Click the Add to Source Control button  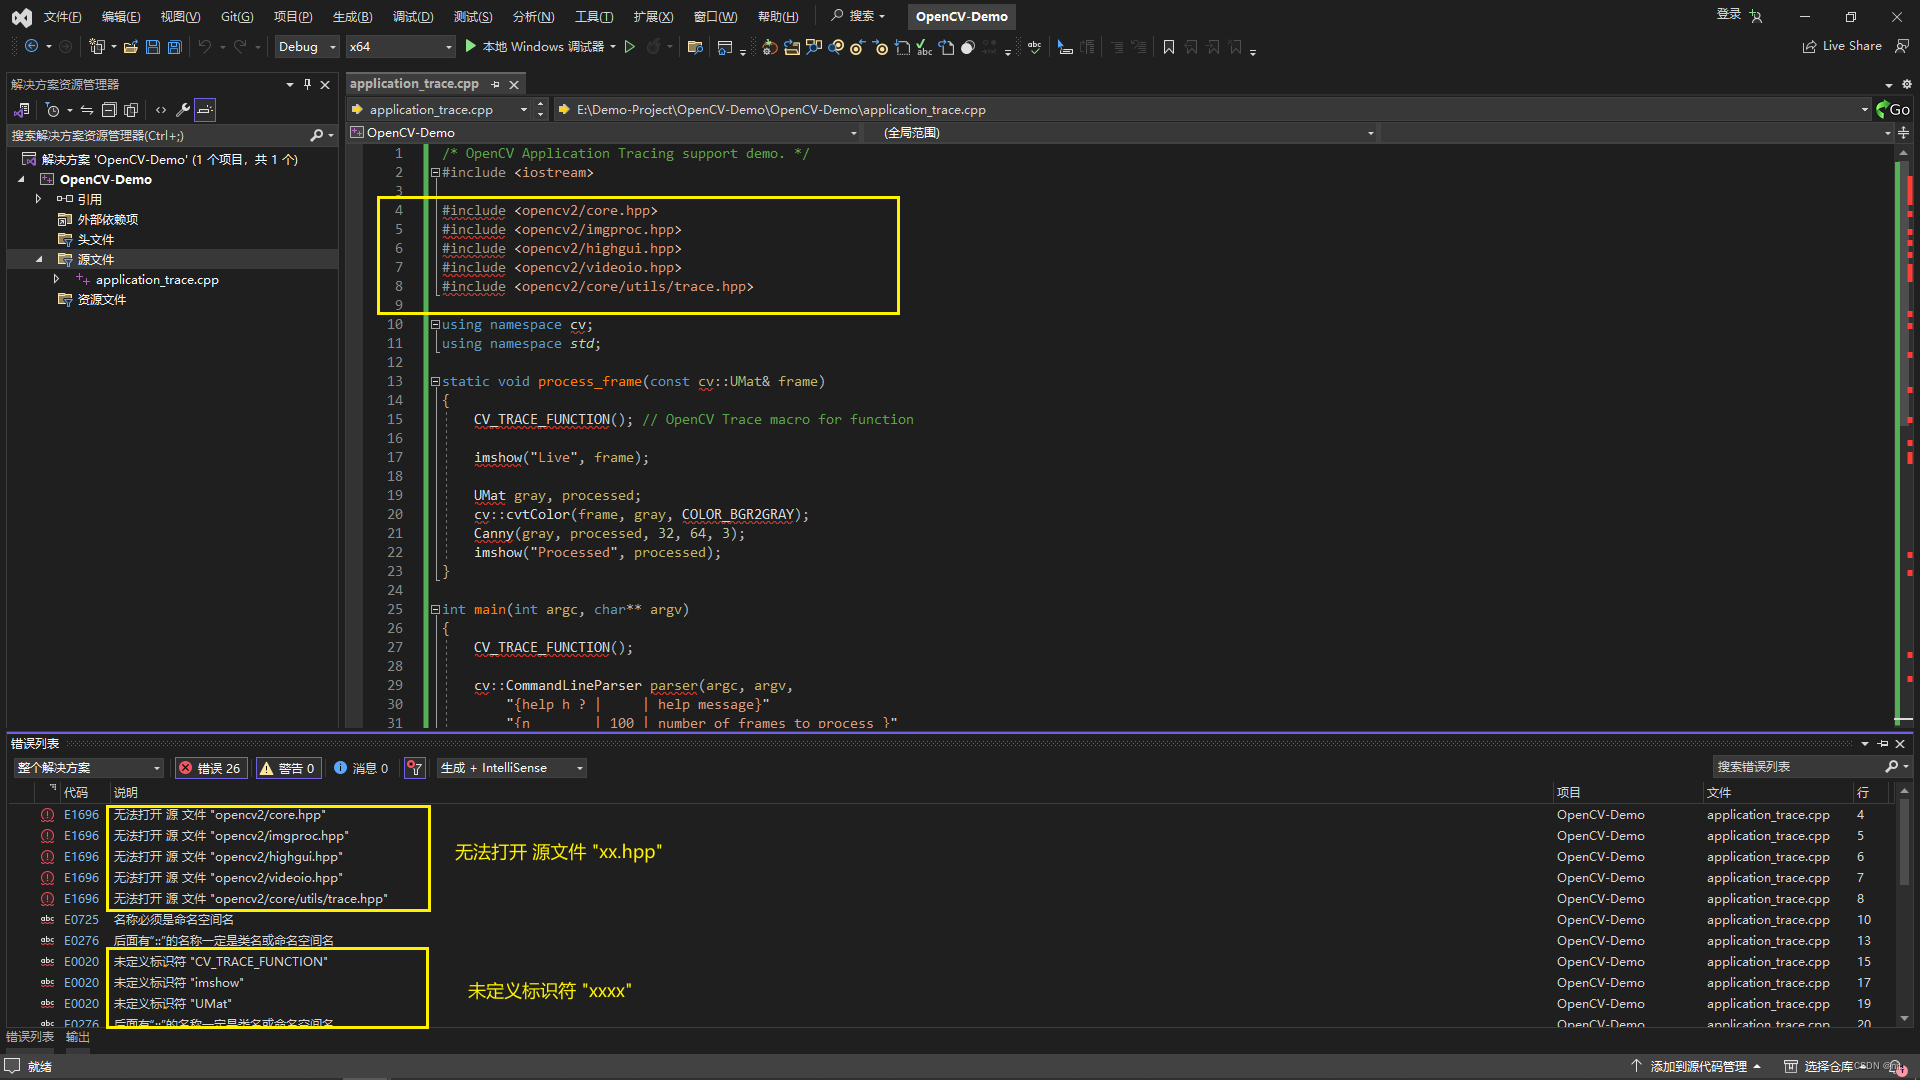(1697, 1066)
